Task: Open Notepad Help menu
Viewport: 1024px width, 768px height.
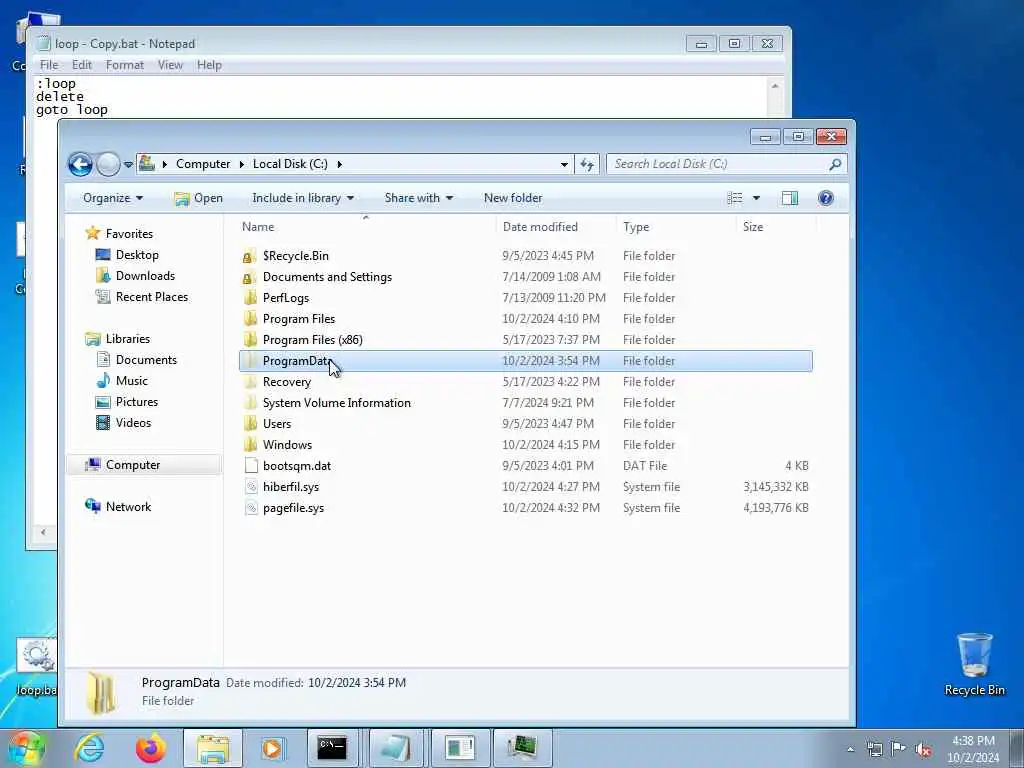Action: (209, 65)
